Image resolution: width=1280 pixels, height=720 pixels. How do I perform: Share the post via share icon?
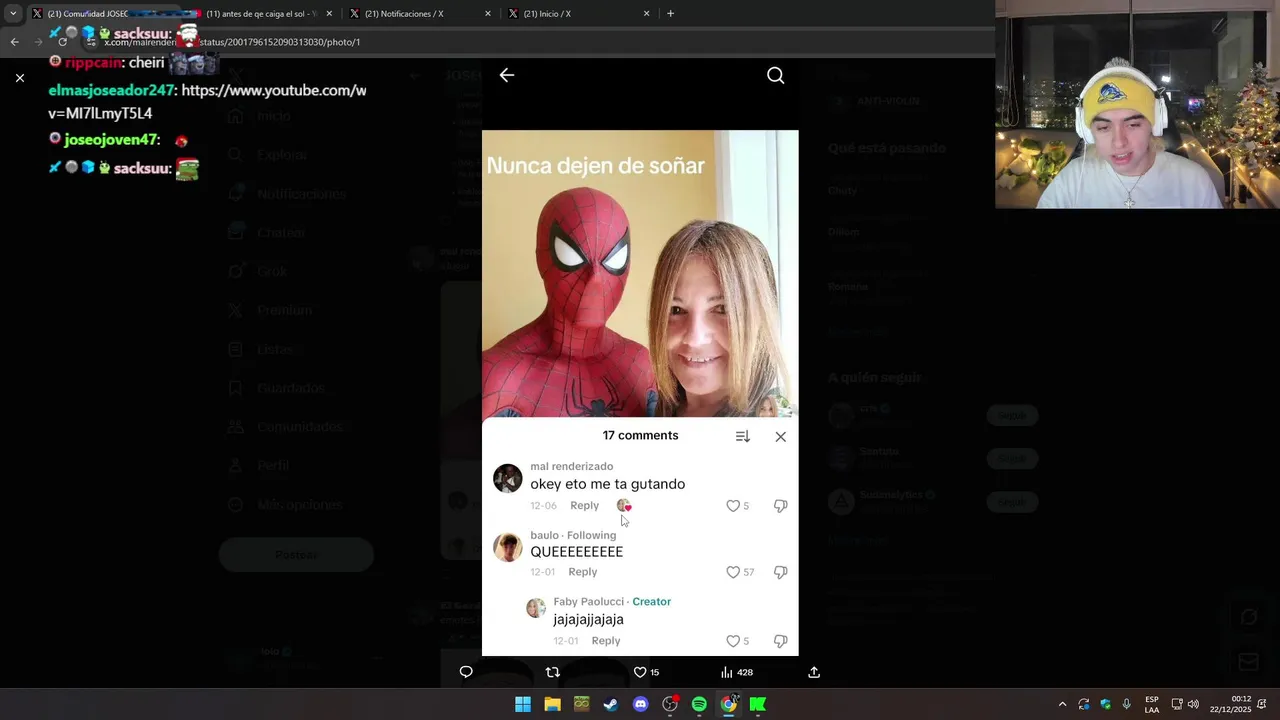tap(814, 672)
